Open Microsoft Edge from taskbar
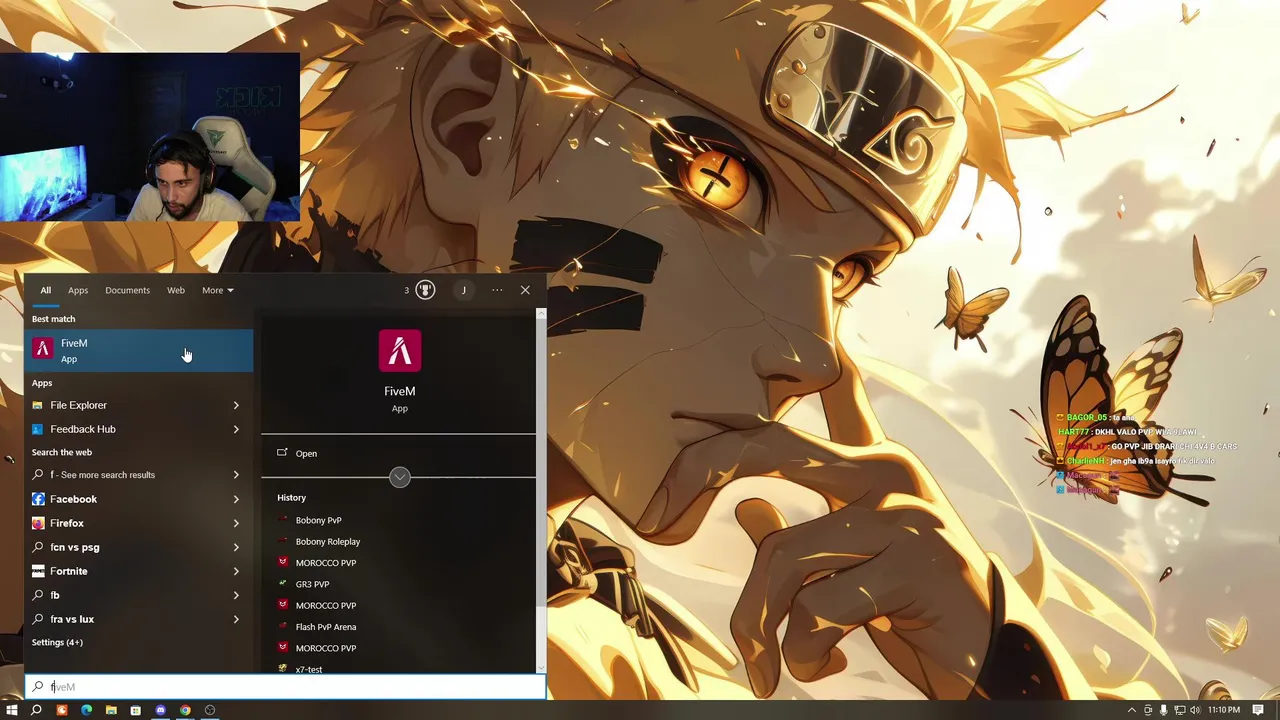This screenshot has width=1280, height=720. coord(86,710)
